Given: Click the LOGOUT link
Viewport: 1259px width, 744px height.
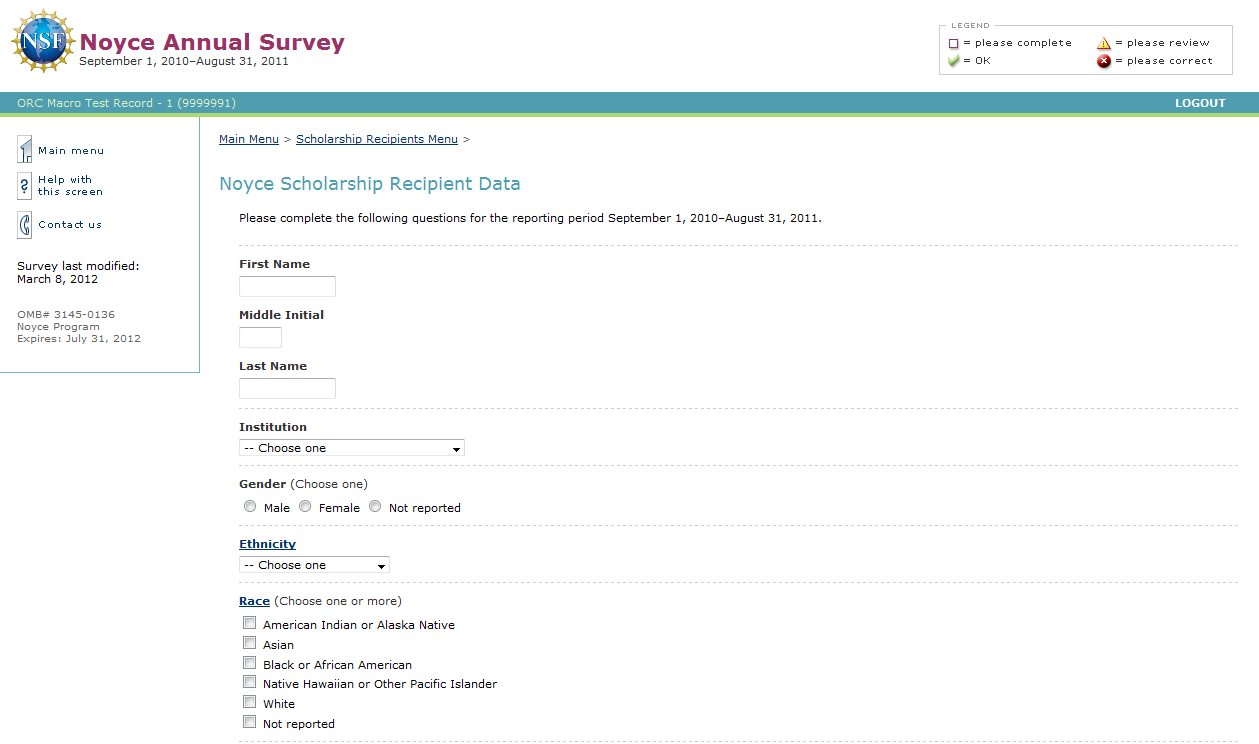Looking at the screenshot, I should [x=1200, y=103].
